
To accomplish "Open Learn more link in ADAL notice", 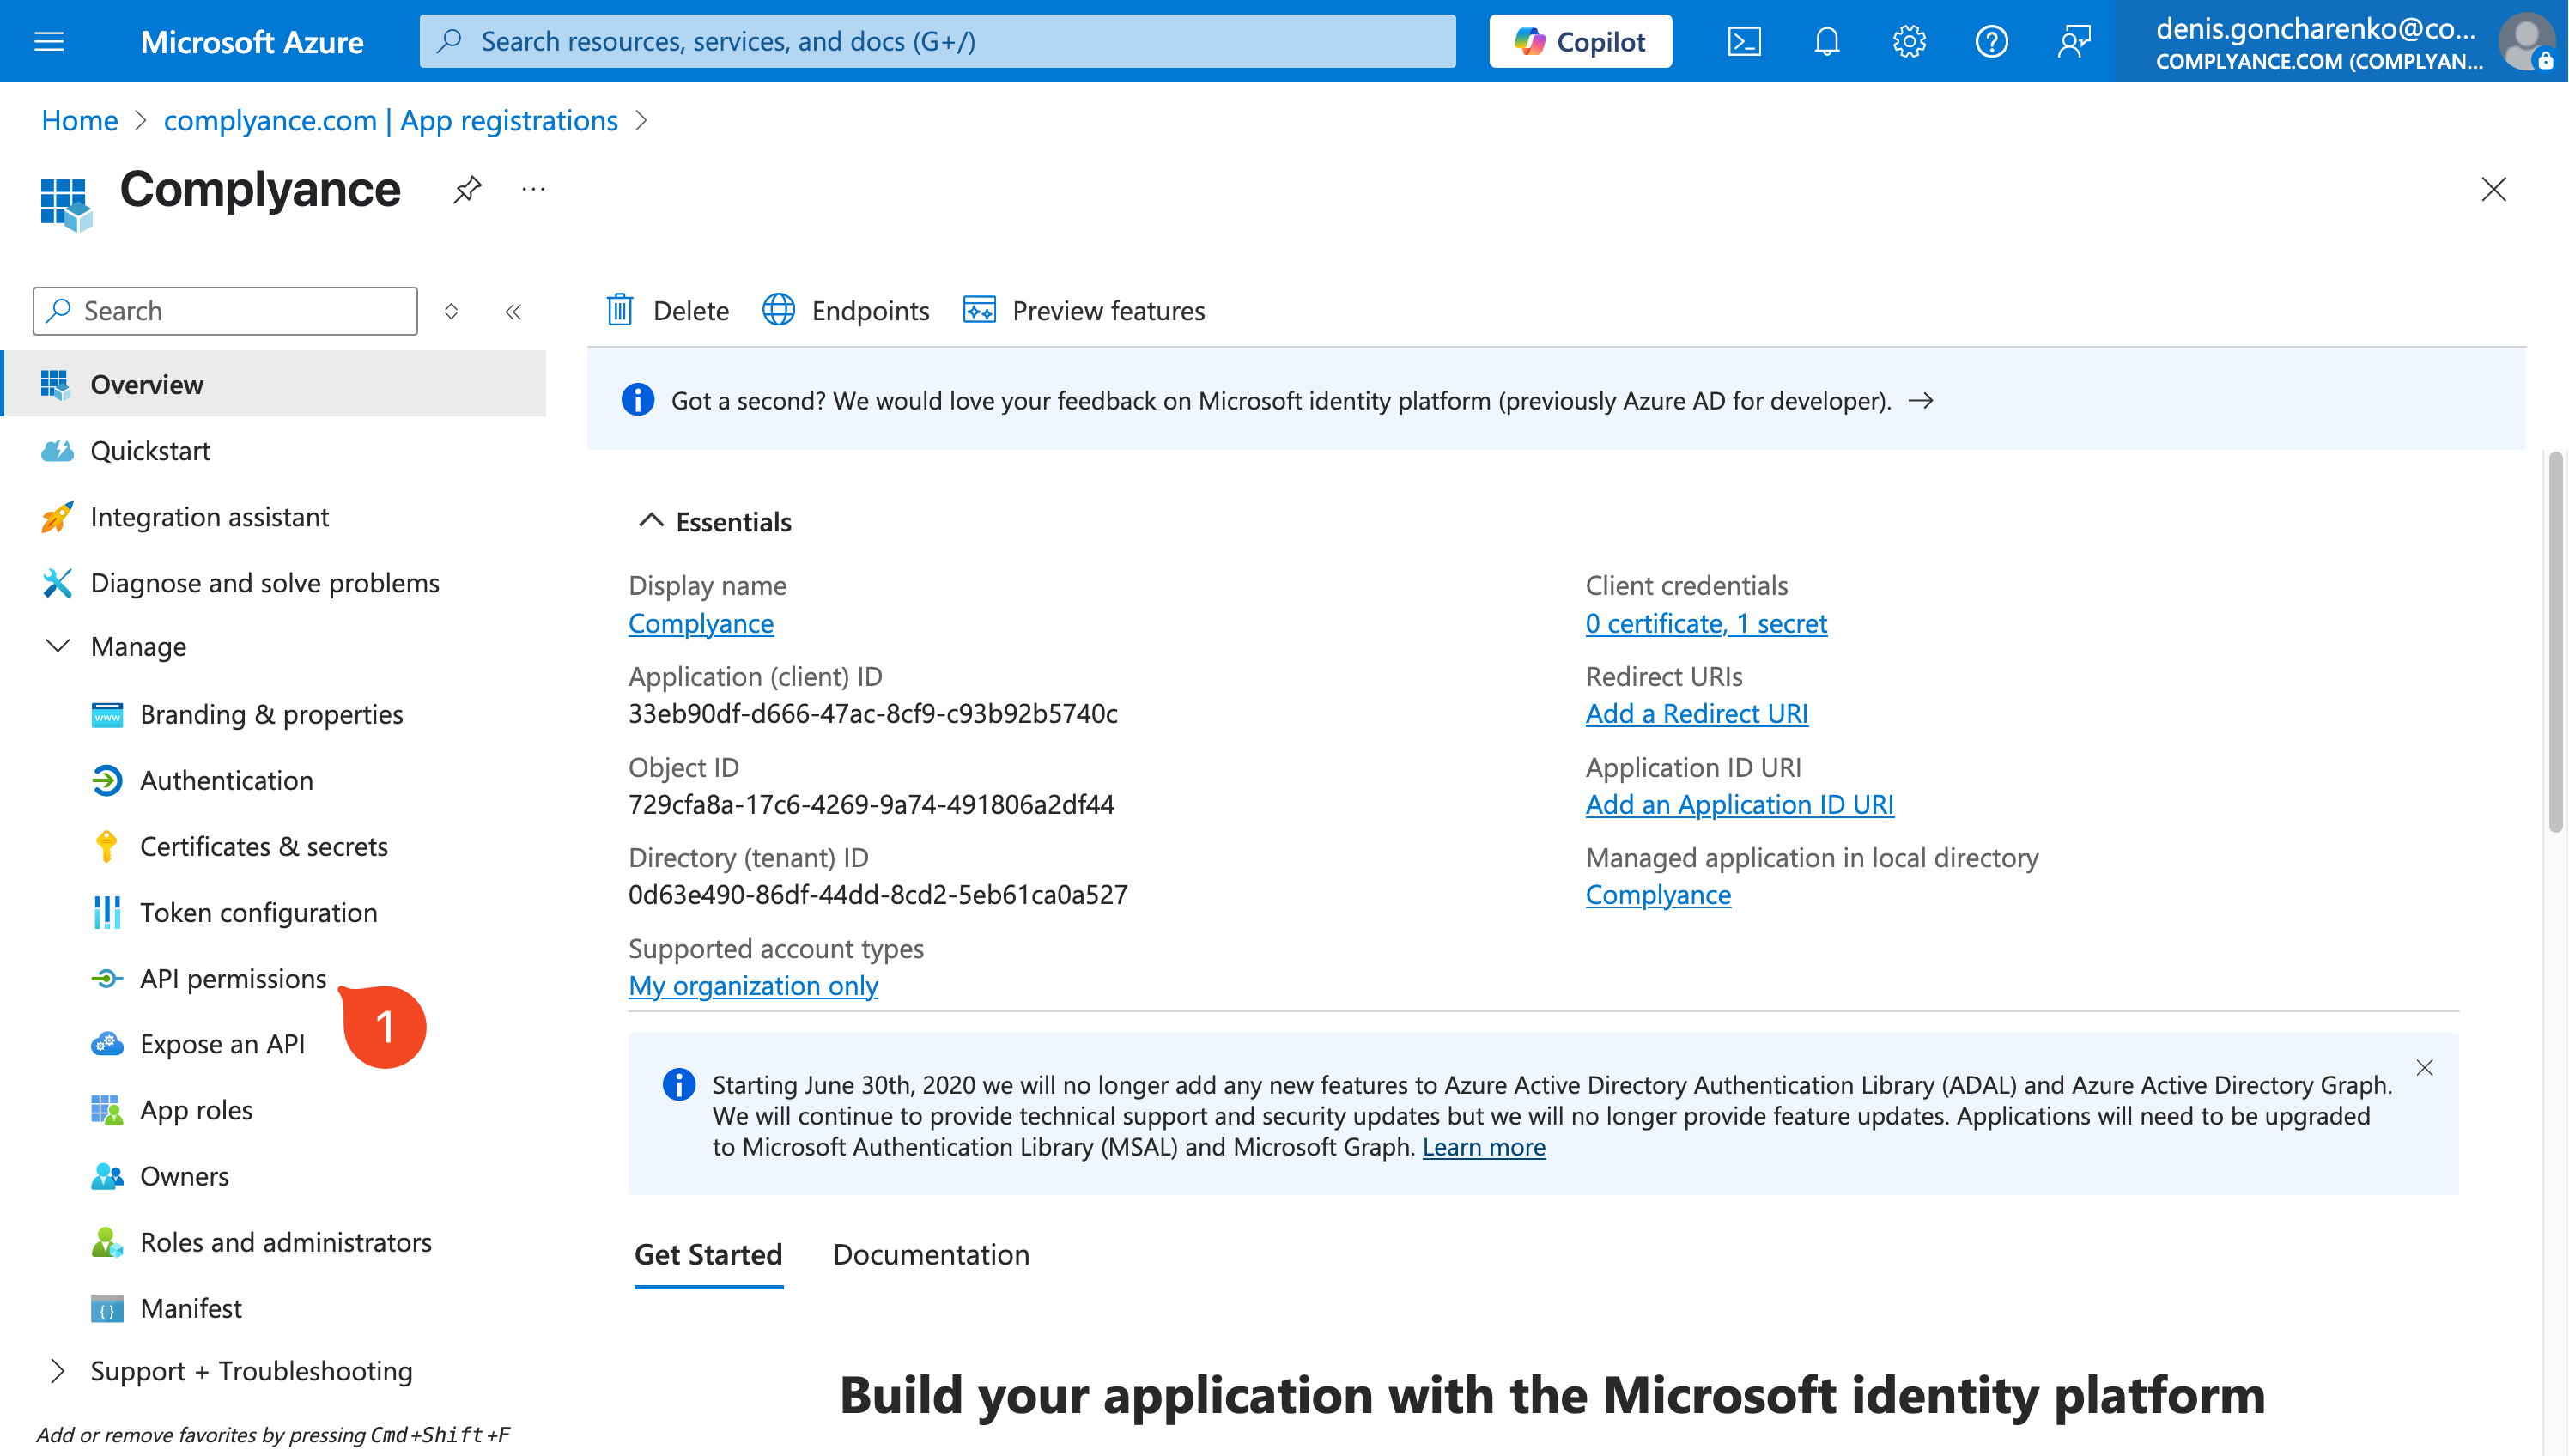I will coord(1483,1147).
